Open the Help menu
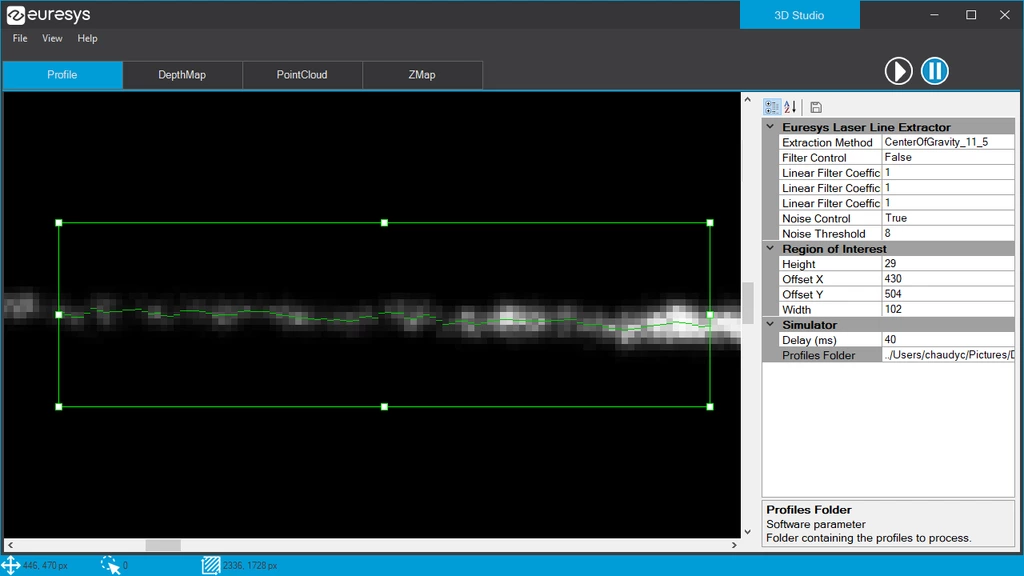 87,38
